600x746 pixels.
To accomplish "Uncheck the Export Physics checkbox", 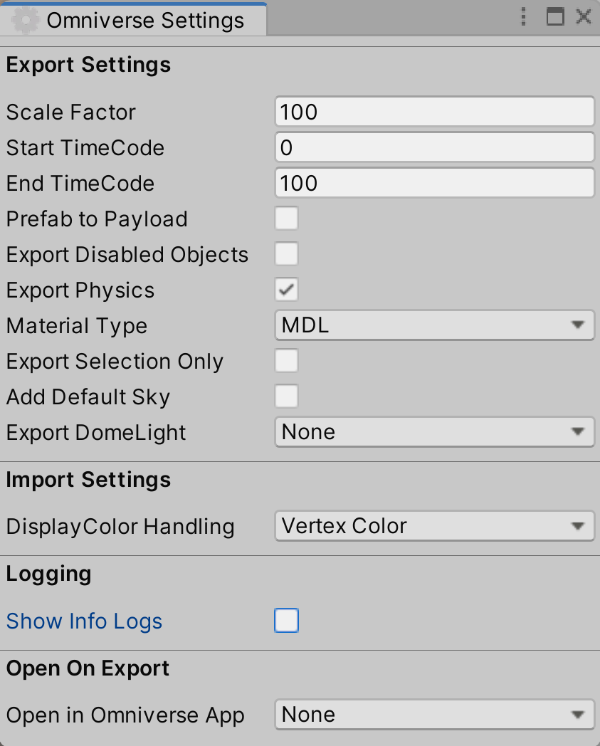I will (x=286, y=290).
